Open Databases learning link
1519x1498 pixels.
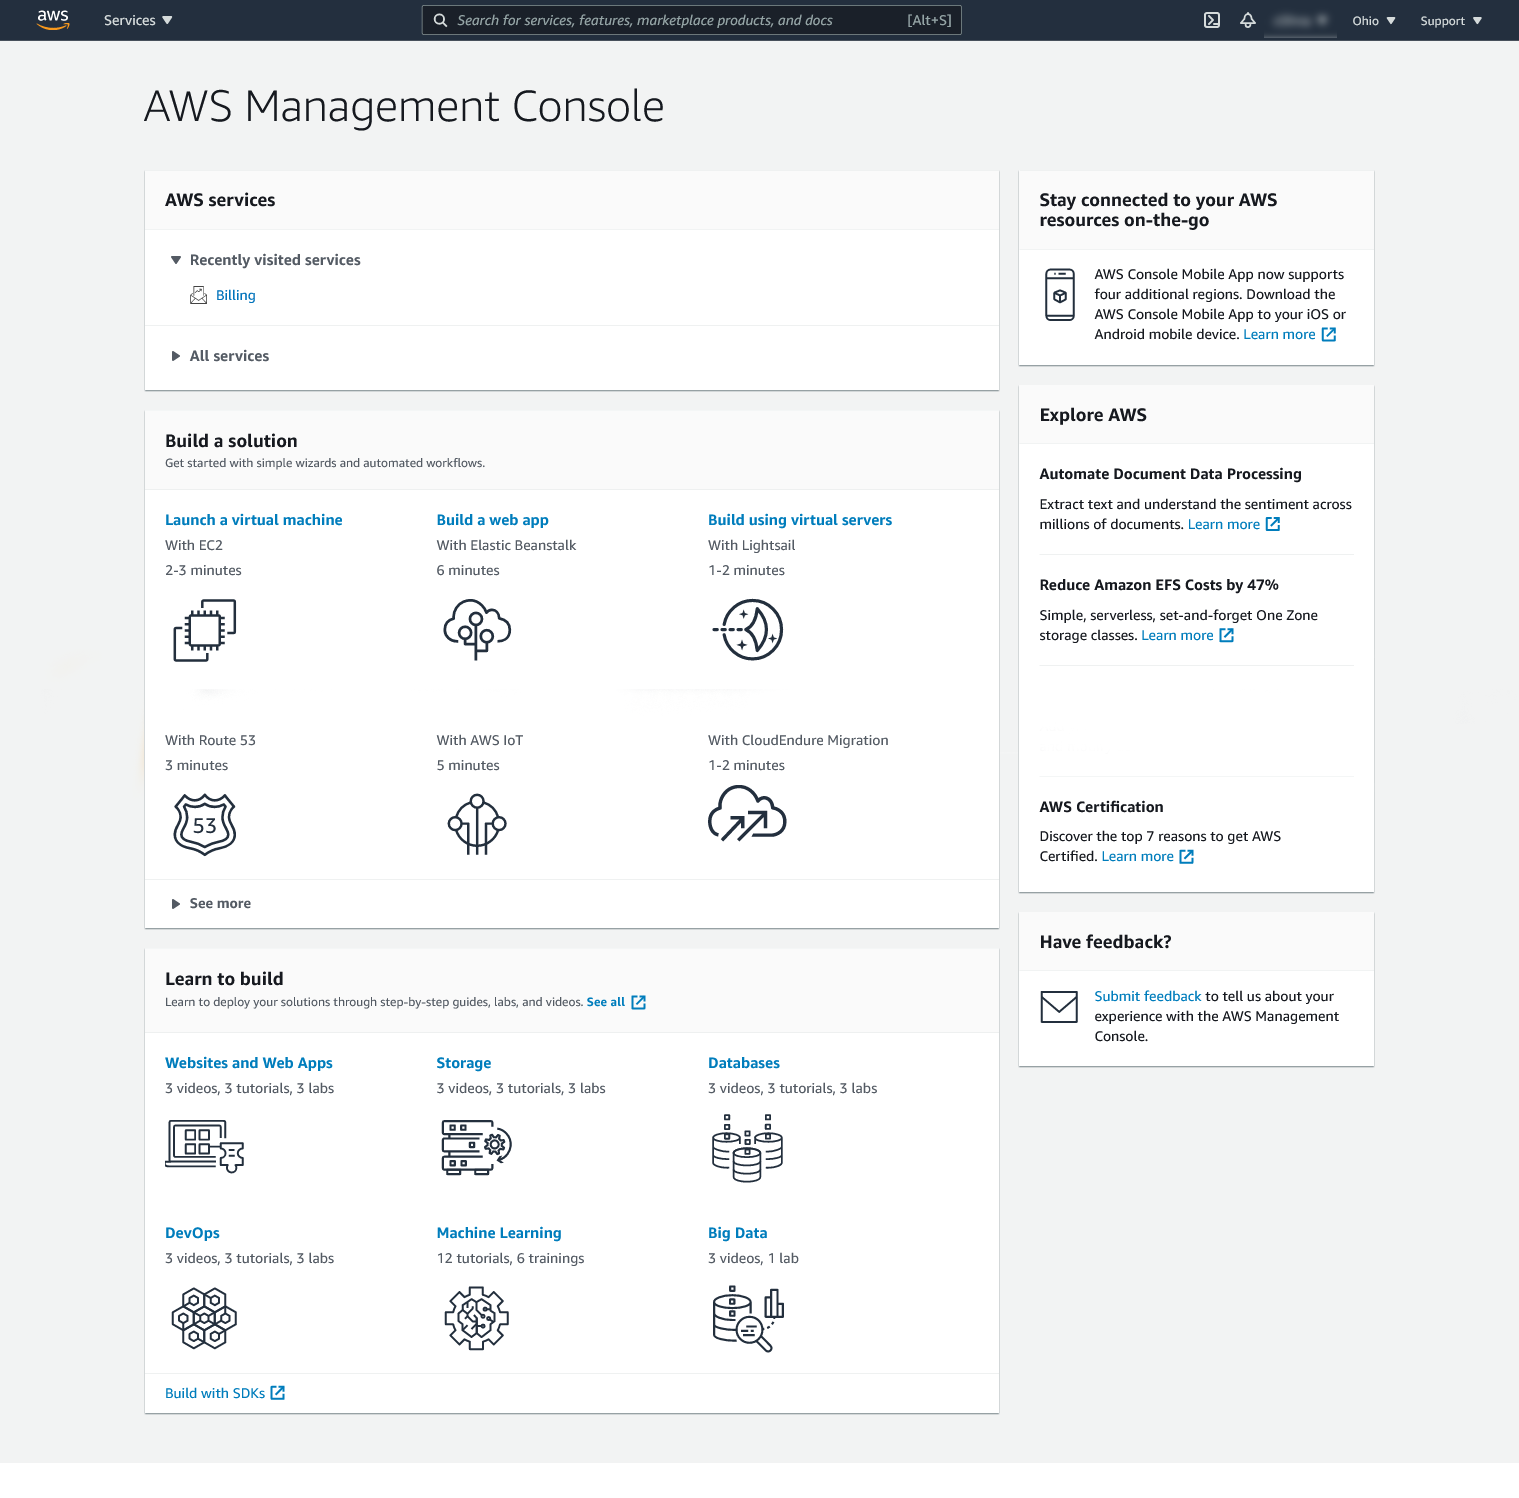(744, 1063)
